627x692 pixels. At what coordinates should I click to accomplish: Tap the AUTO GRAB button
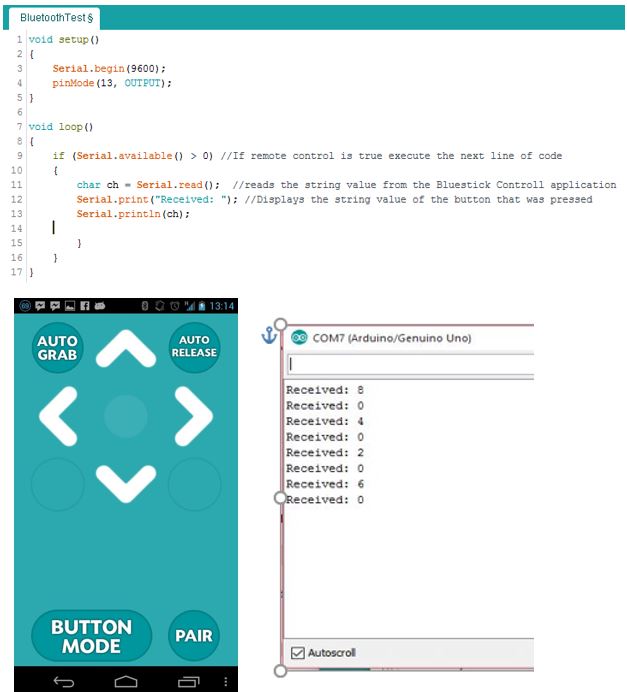click(x=57, y=348)
